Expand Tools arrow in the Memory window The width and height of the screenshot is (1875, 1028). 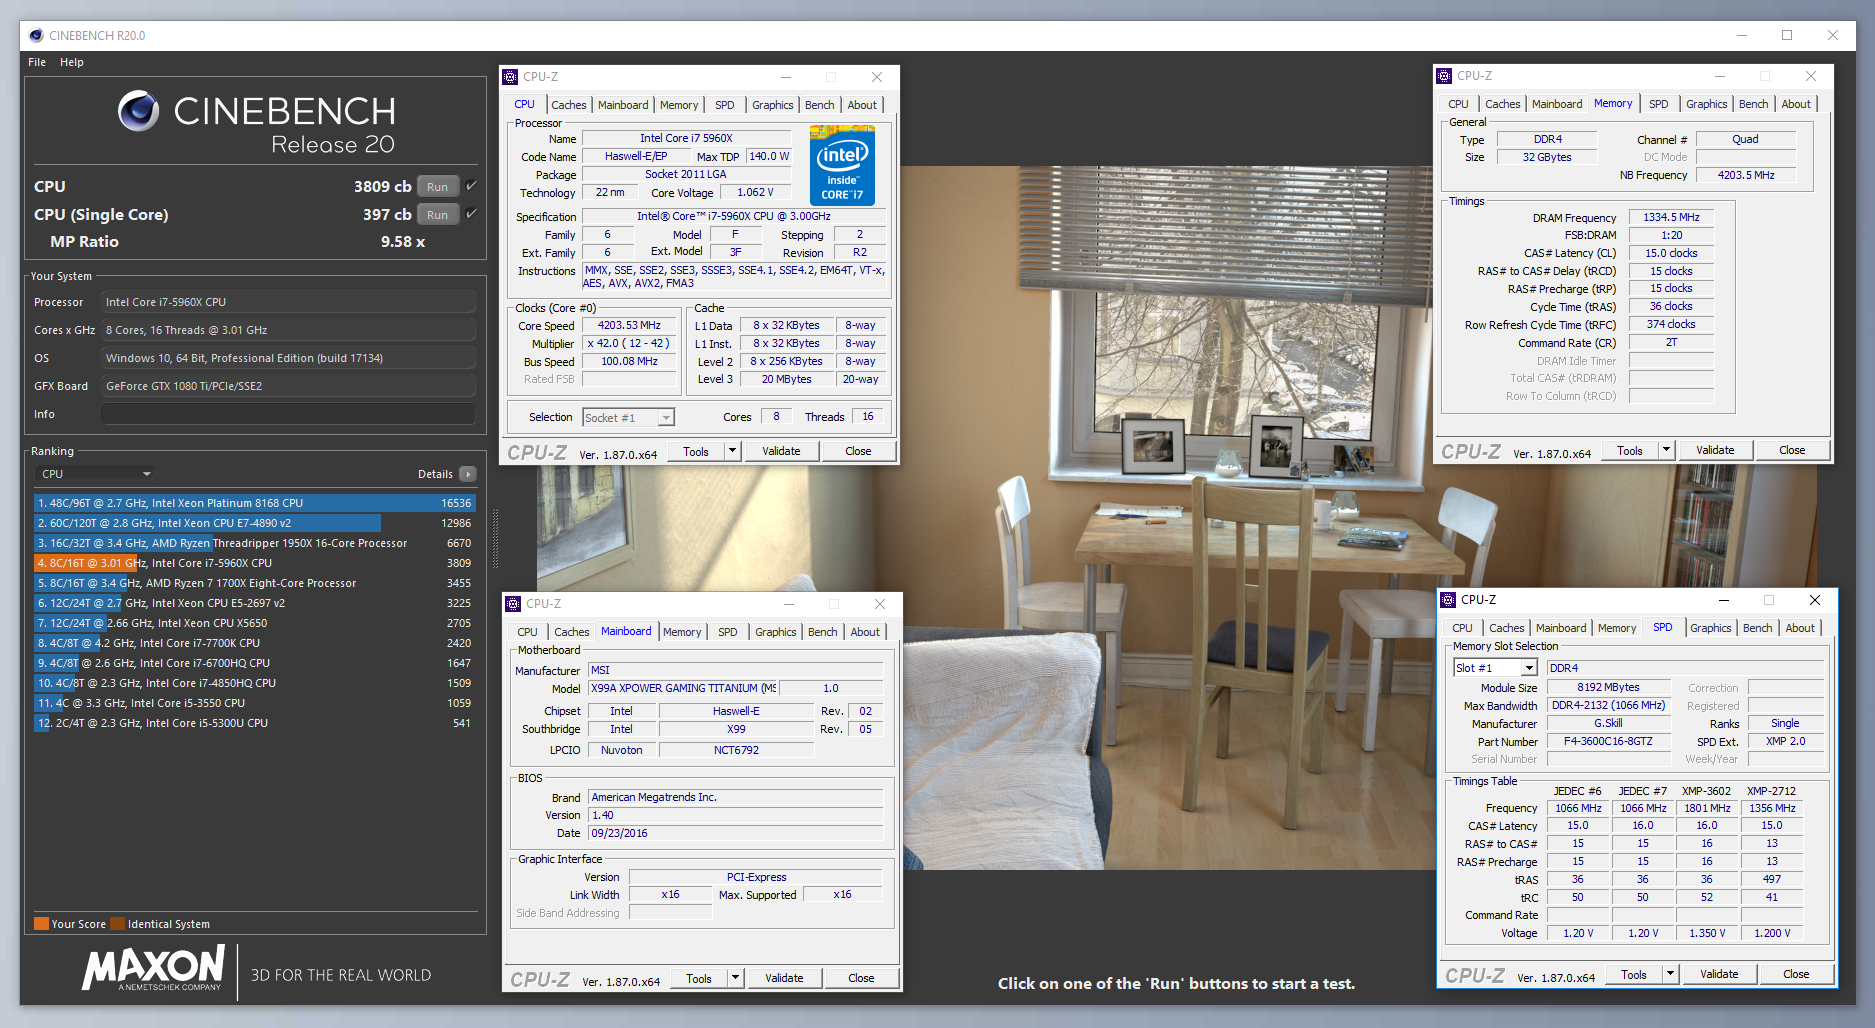click(x=1666, y=450)
